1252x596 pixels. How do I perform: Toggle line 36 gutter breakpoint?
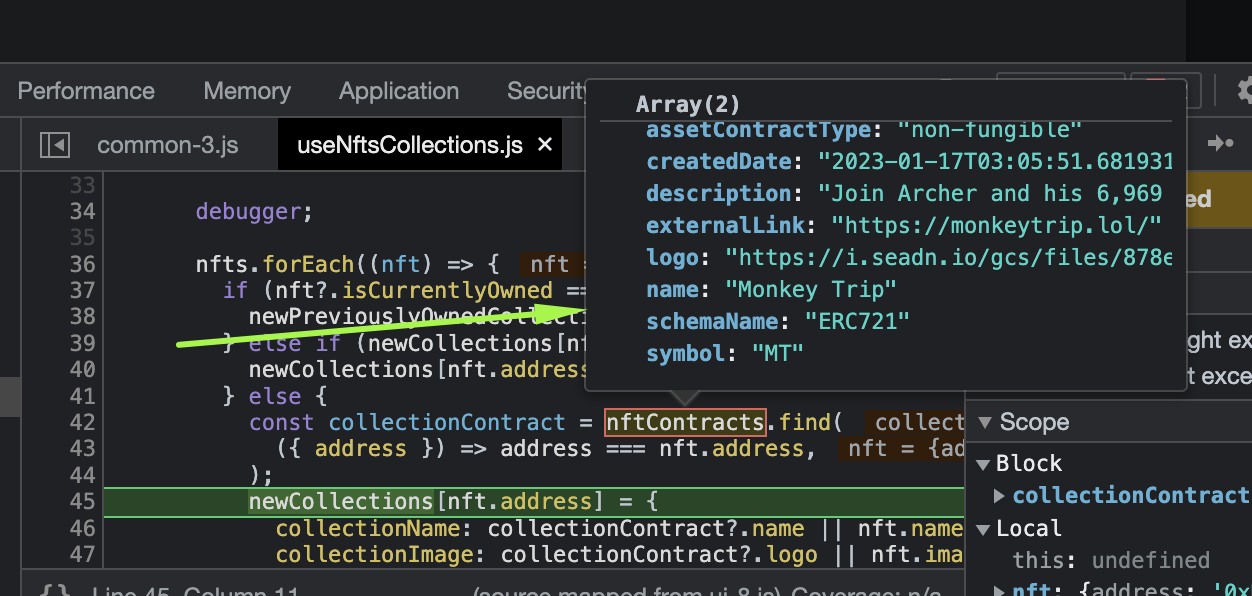click(x=83, y=263)
